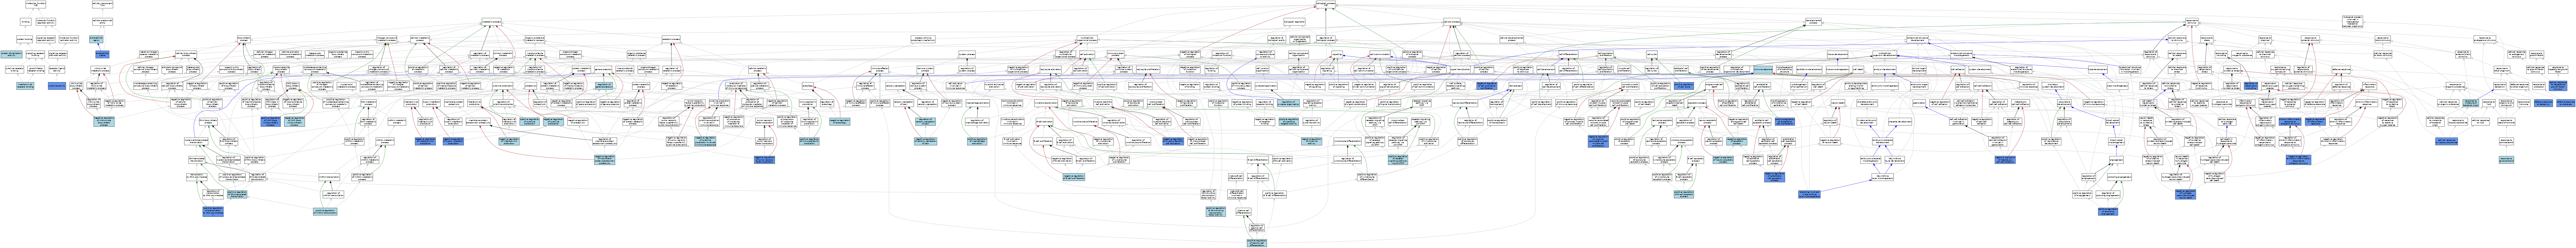This screenshot has width=2576, height=248.
Task: Select 'response to organic substance' node
Action: (x=2455, y=86)
